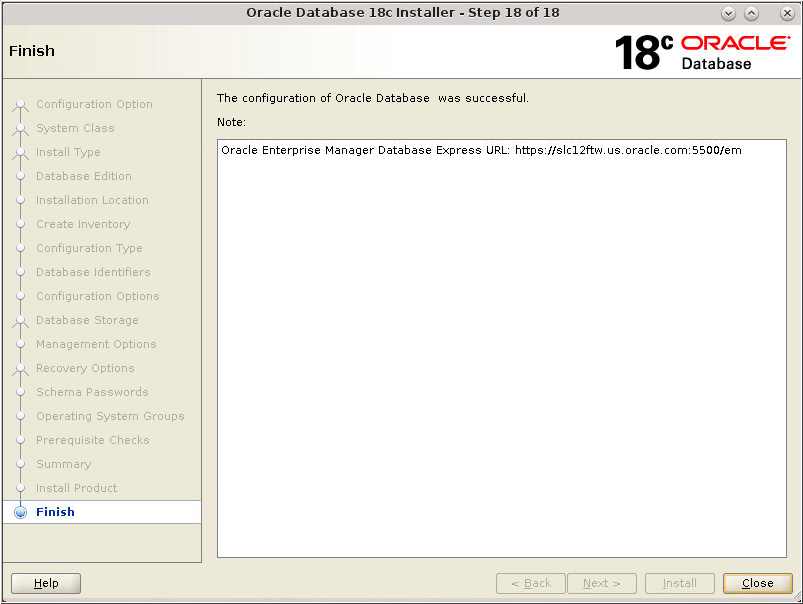Click the blue Finish step bullet icon
This screenshot has width=803, height=604.
pyautogui.click(x=20, y=512)
